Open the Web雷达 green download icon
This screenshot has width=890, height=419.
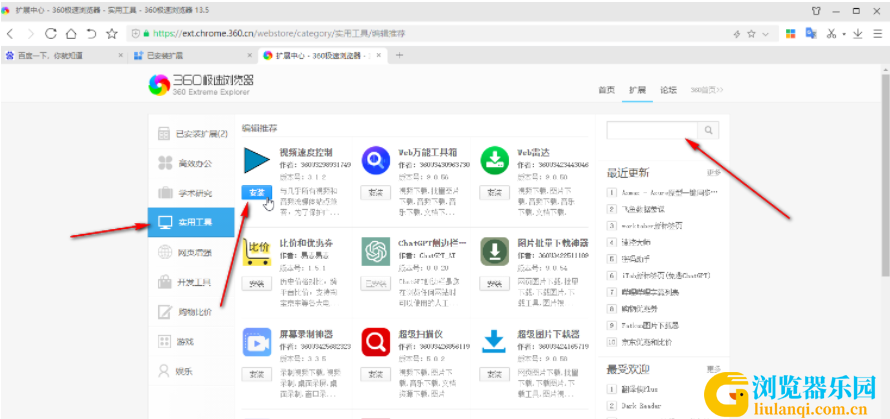(495, 161)
